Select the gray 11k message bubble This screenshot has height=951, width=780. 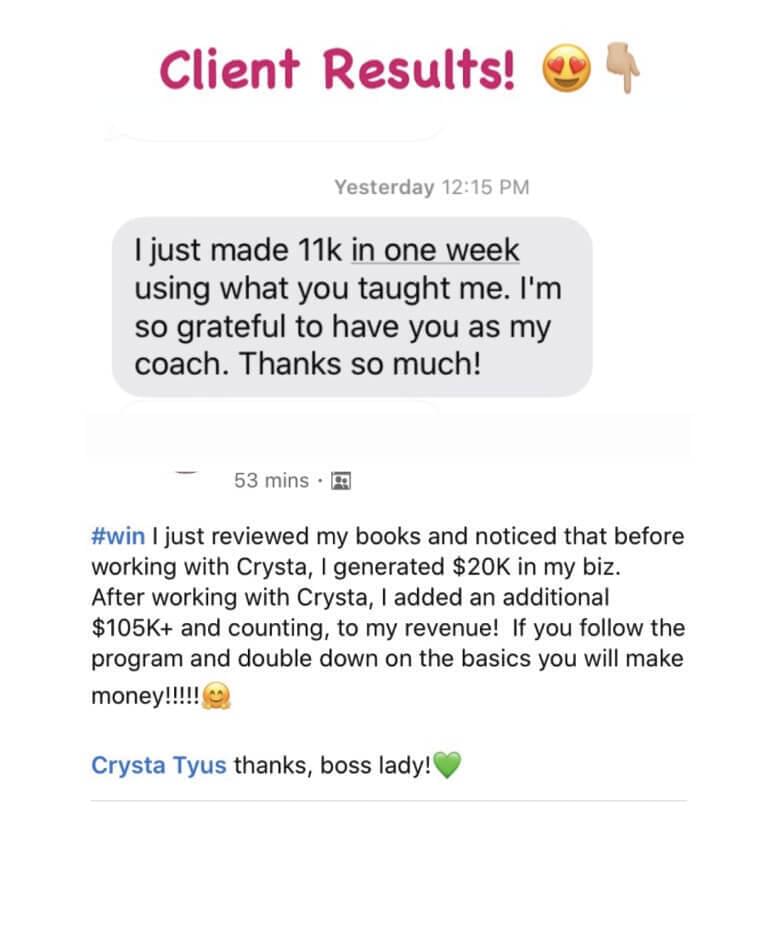[352, 307]
